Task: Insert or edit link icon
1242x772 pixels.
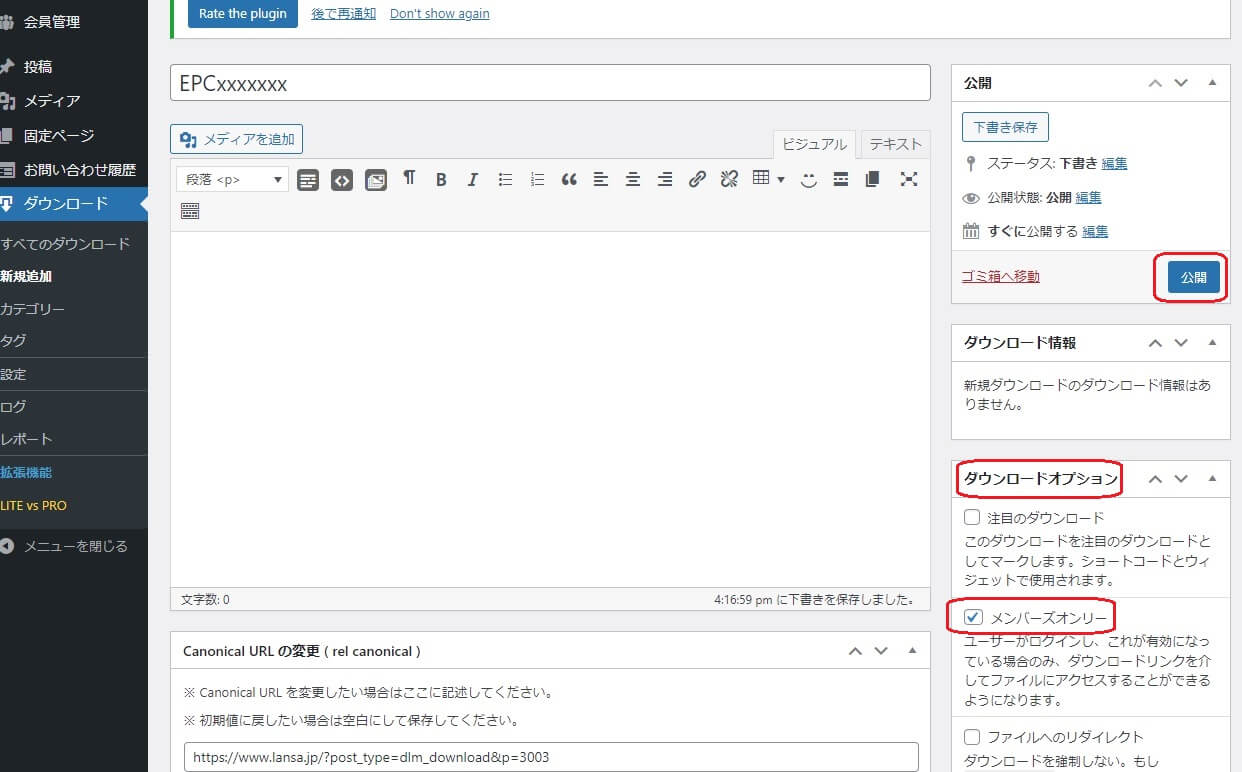Action: coord(697,180)
